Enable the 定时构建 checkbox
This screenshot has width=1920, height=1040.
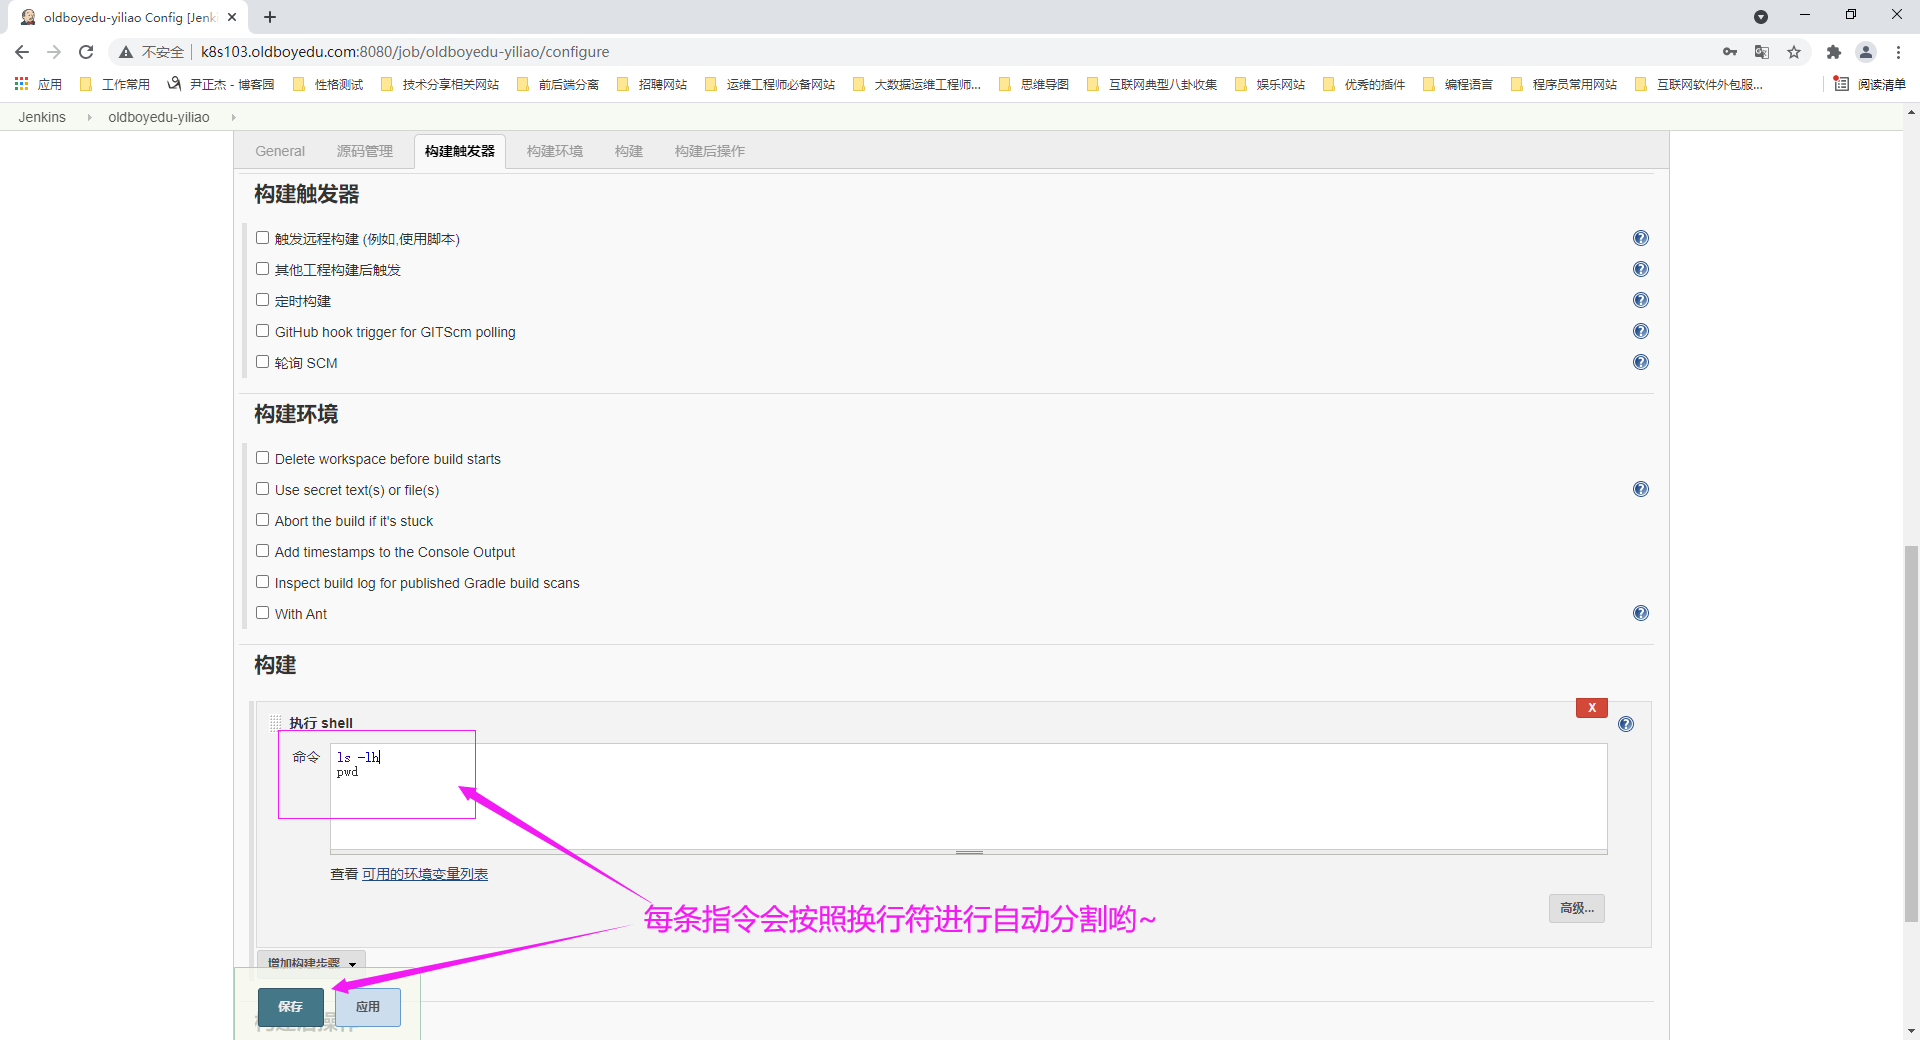coord(263,300)
